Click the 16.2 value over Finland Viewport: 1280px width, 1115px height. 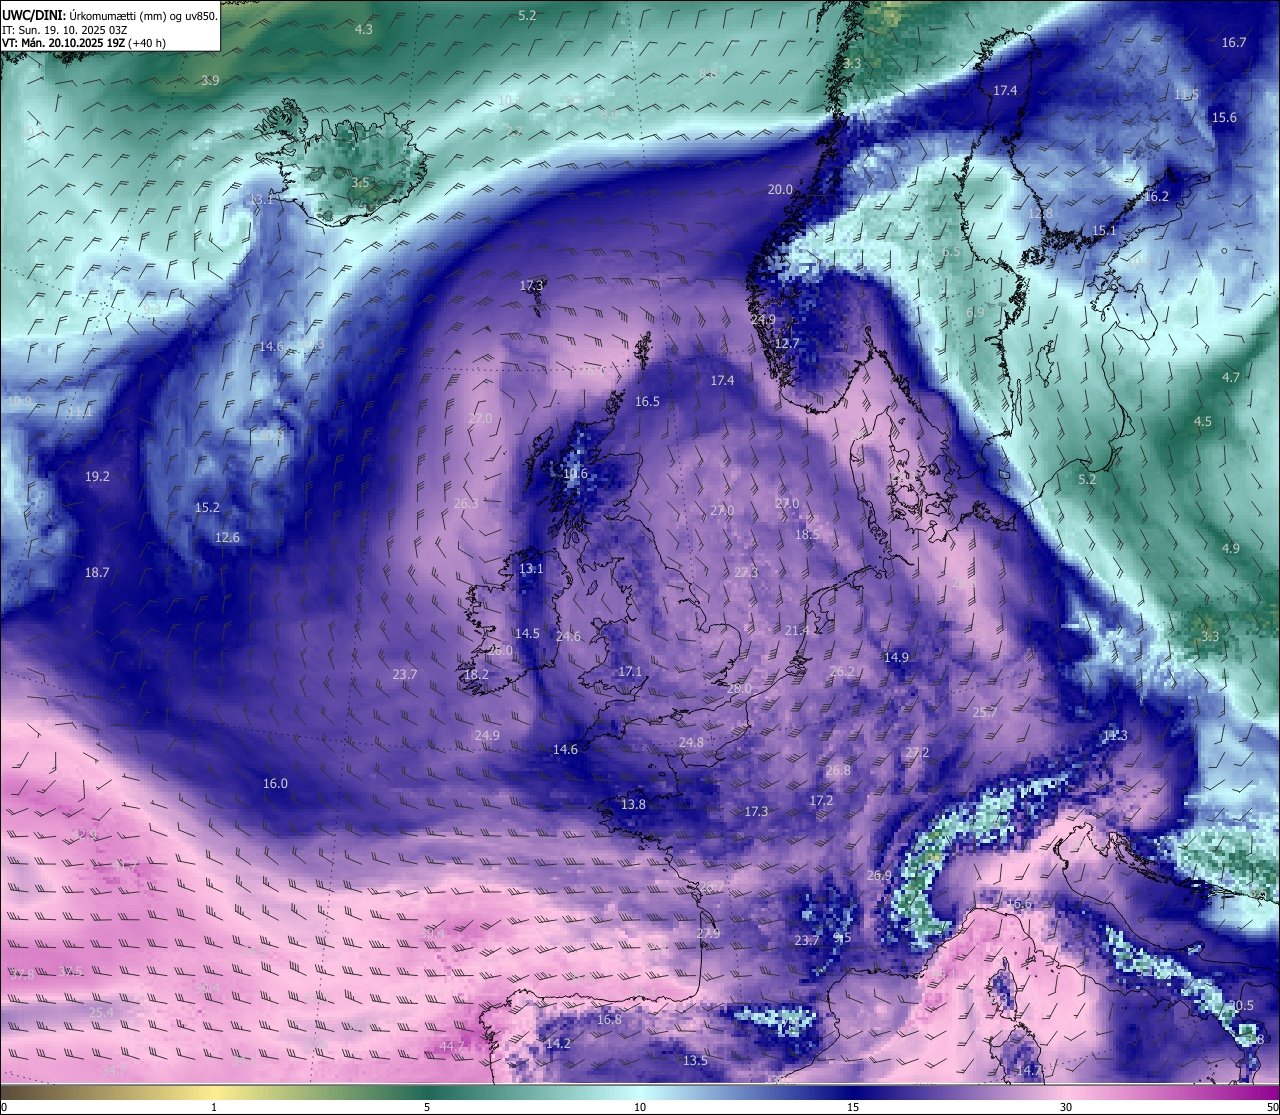(x=1156, y=197)
